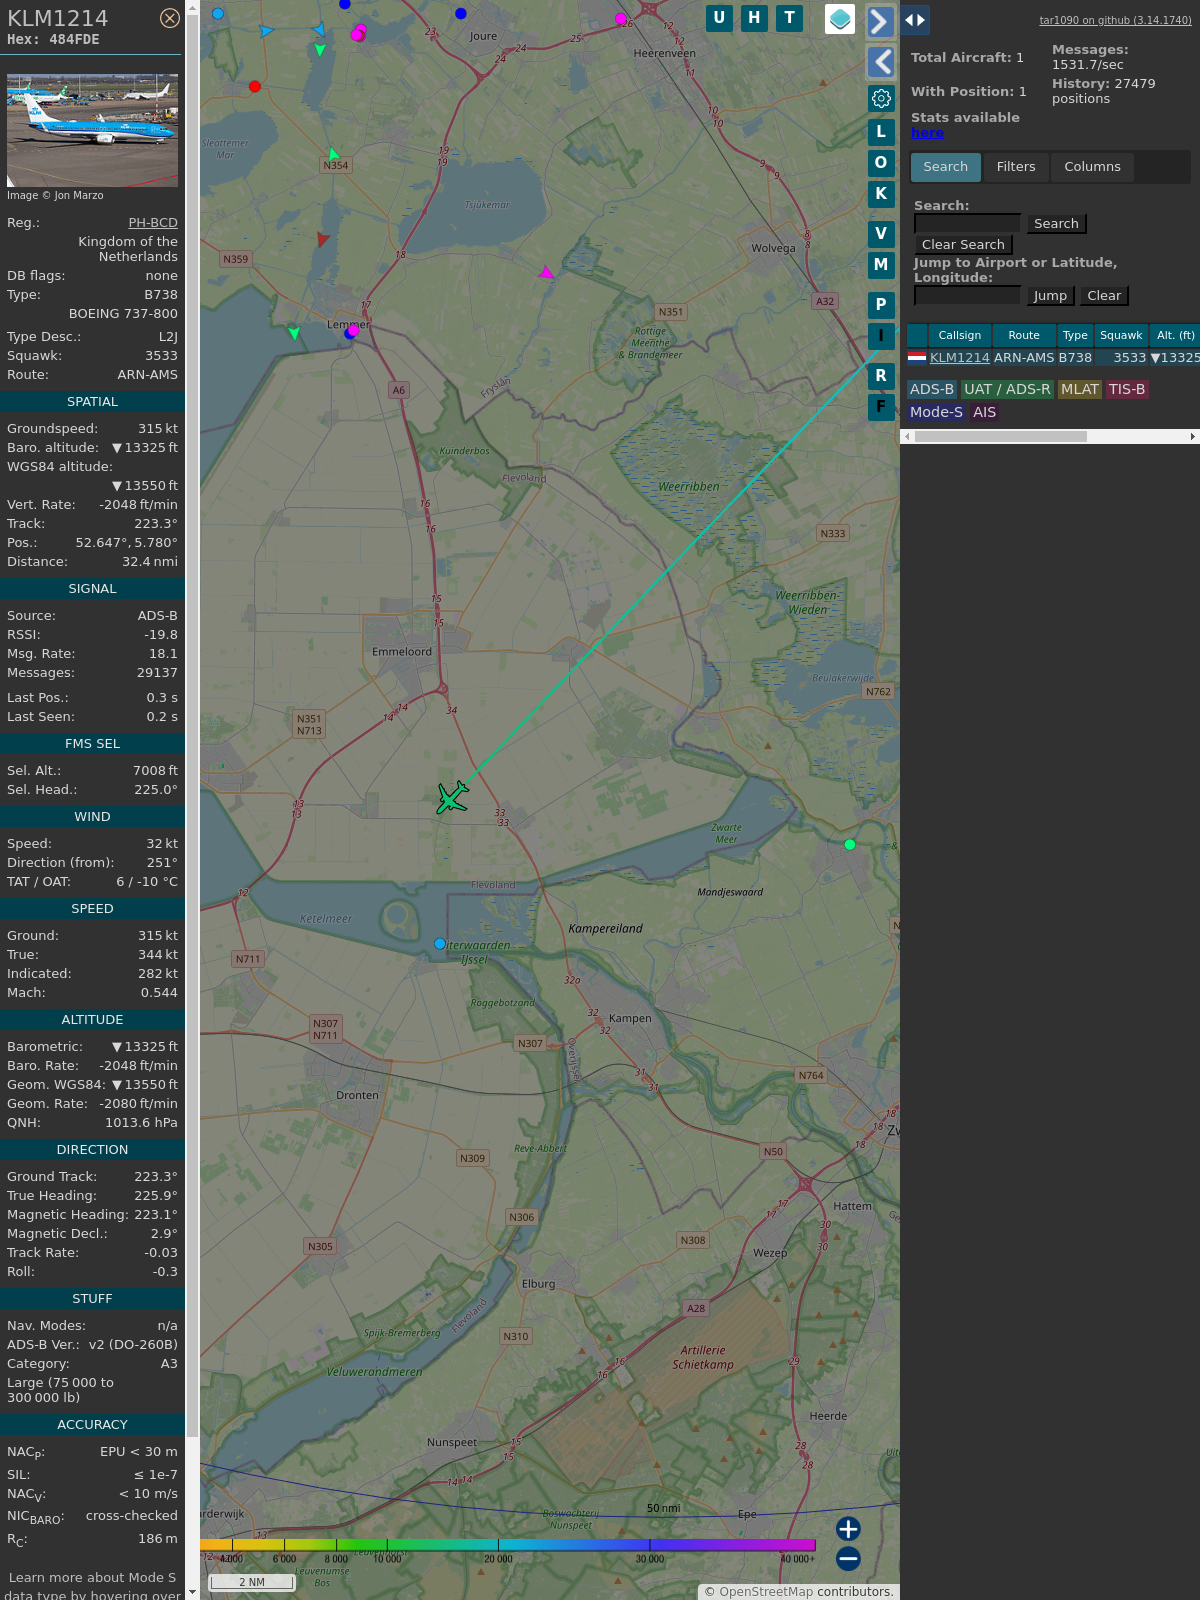Click the aircraft photo thumbnail
Image resolution: width=1200 pixels, height=1600 pixels.
[x=92, y=130]
